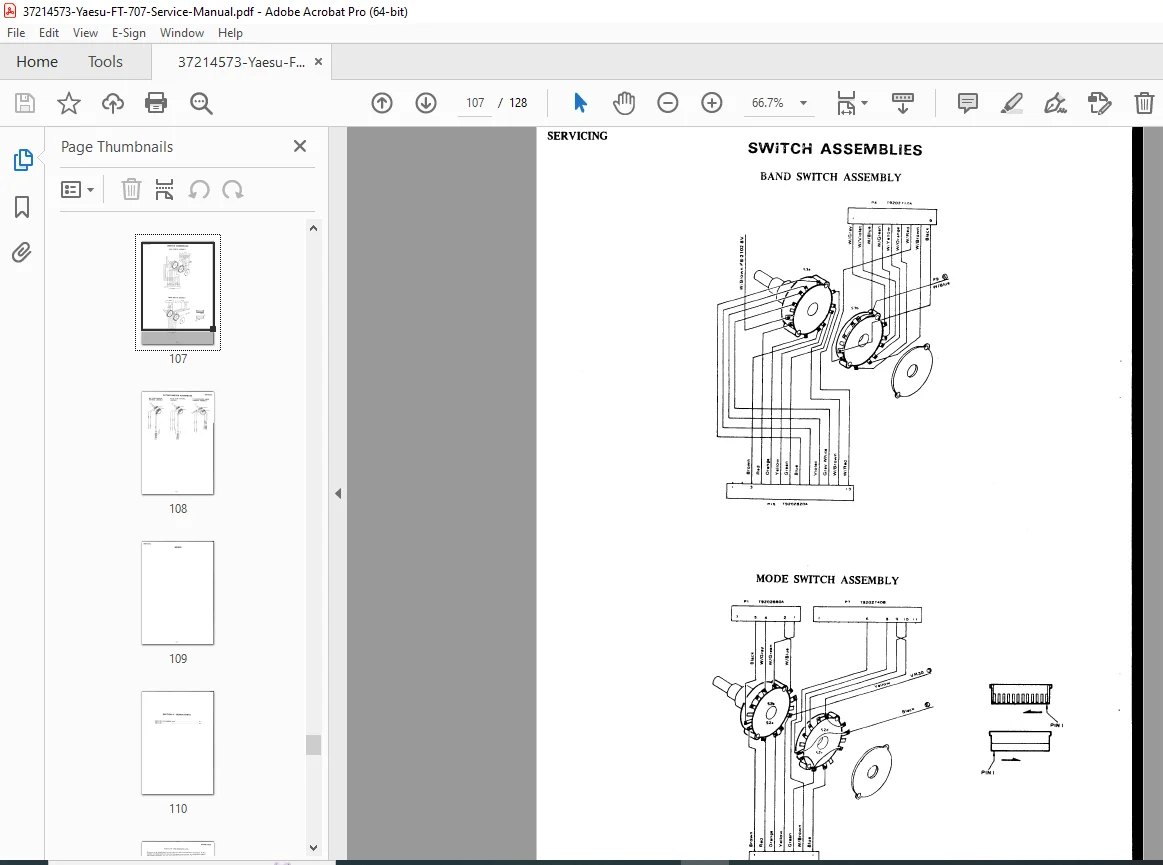Screen dimensions: 1163x865
Task: Open the Edit menu
Action: coord(49,33)
